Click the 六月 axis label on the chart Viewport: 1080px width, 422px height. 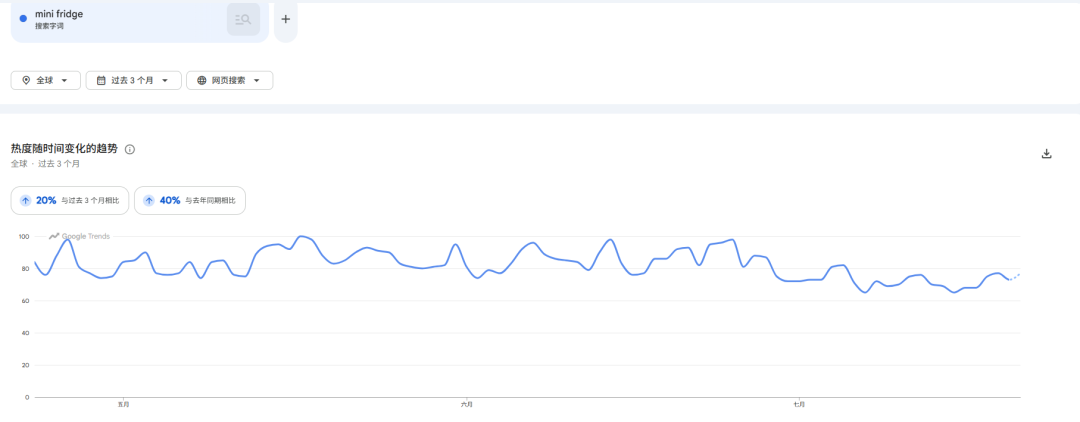click(466, 404)
